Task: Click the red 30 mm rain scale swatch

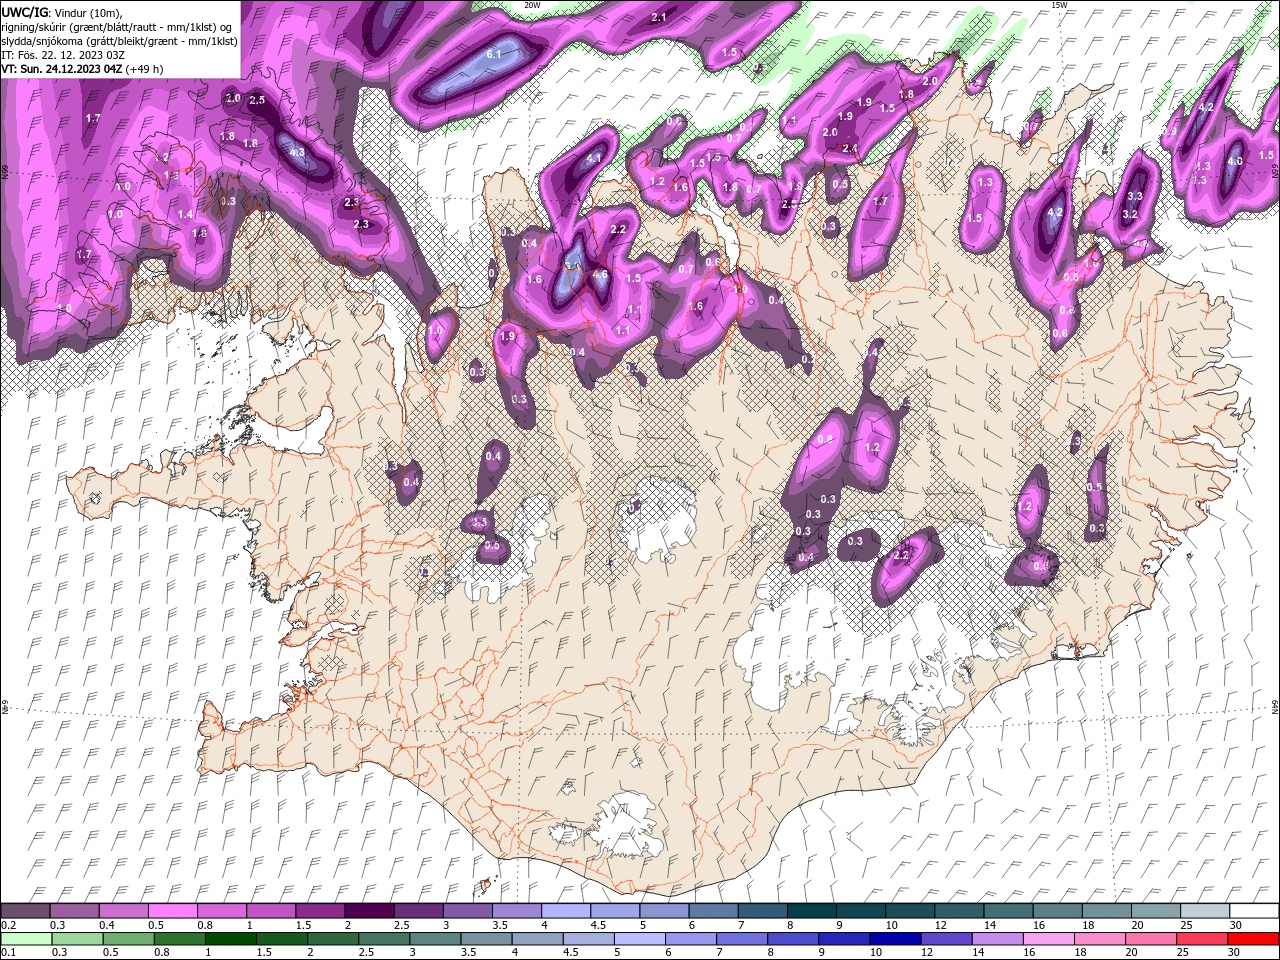Action: click(x=1254, y=939)
